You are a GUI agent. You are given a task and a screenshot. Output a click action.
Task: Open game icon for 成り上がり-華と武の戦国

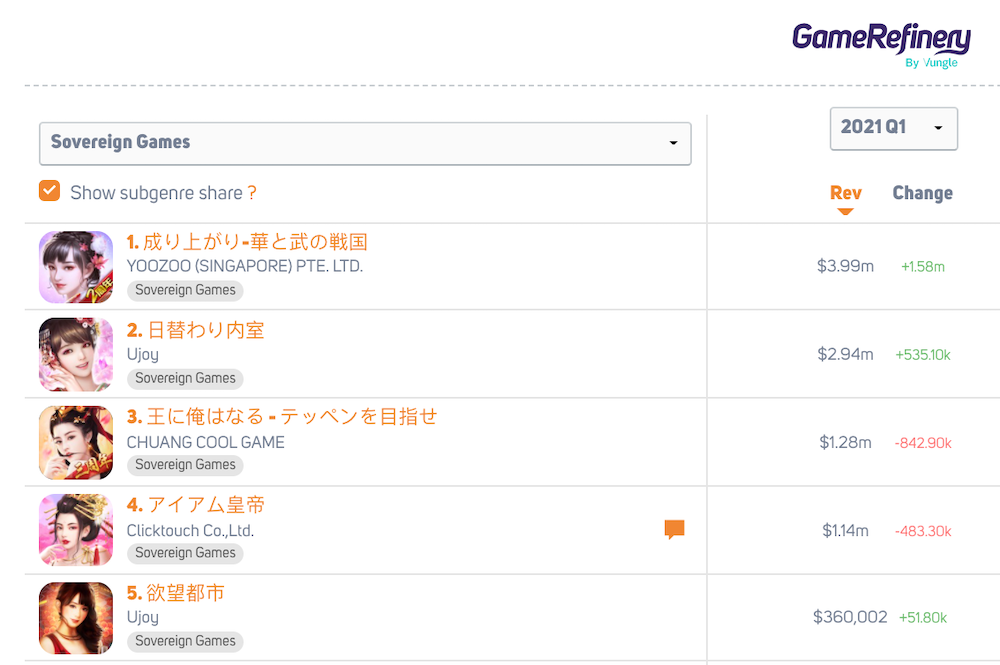[76, 267]
